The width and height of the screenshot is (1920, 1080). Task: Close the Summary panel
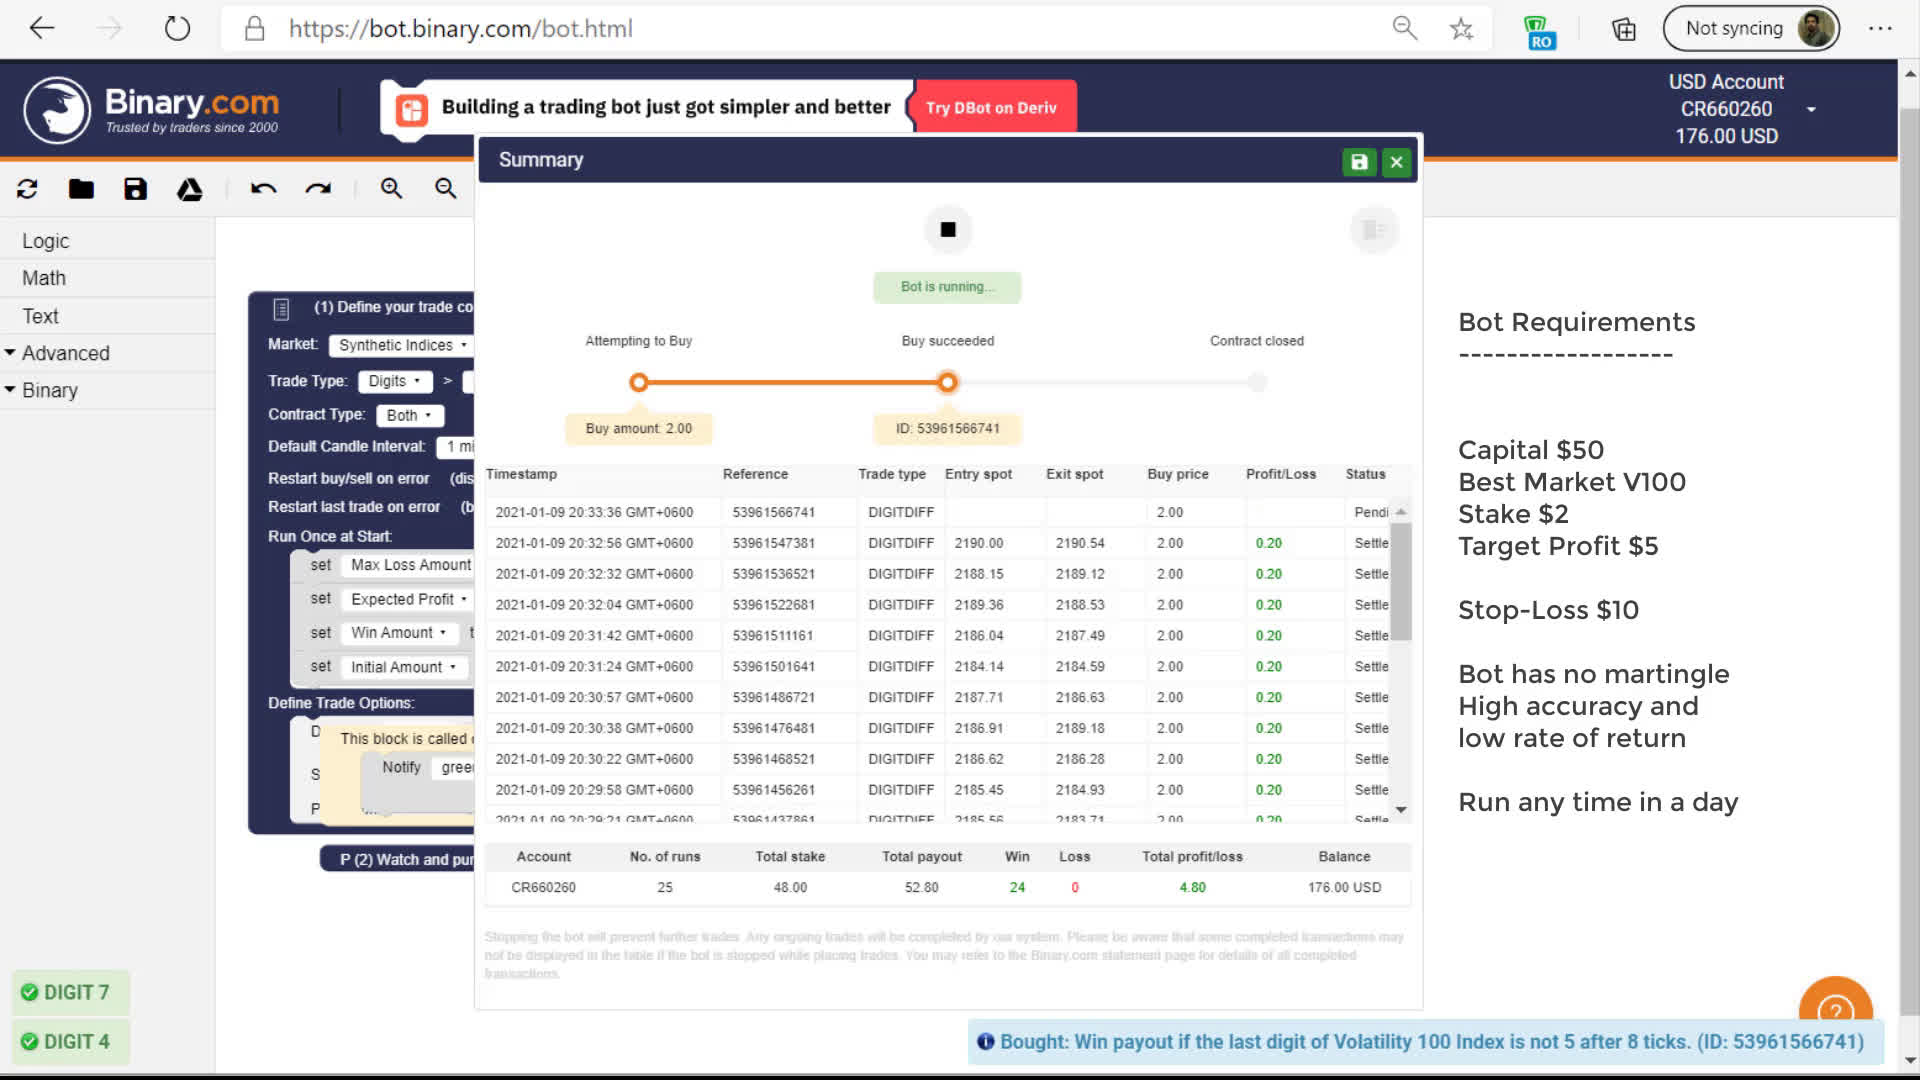(x=1397, y=162)
